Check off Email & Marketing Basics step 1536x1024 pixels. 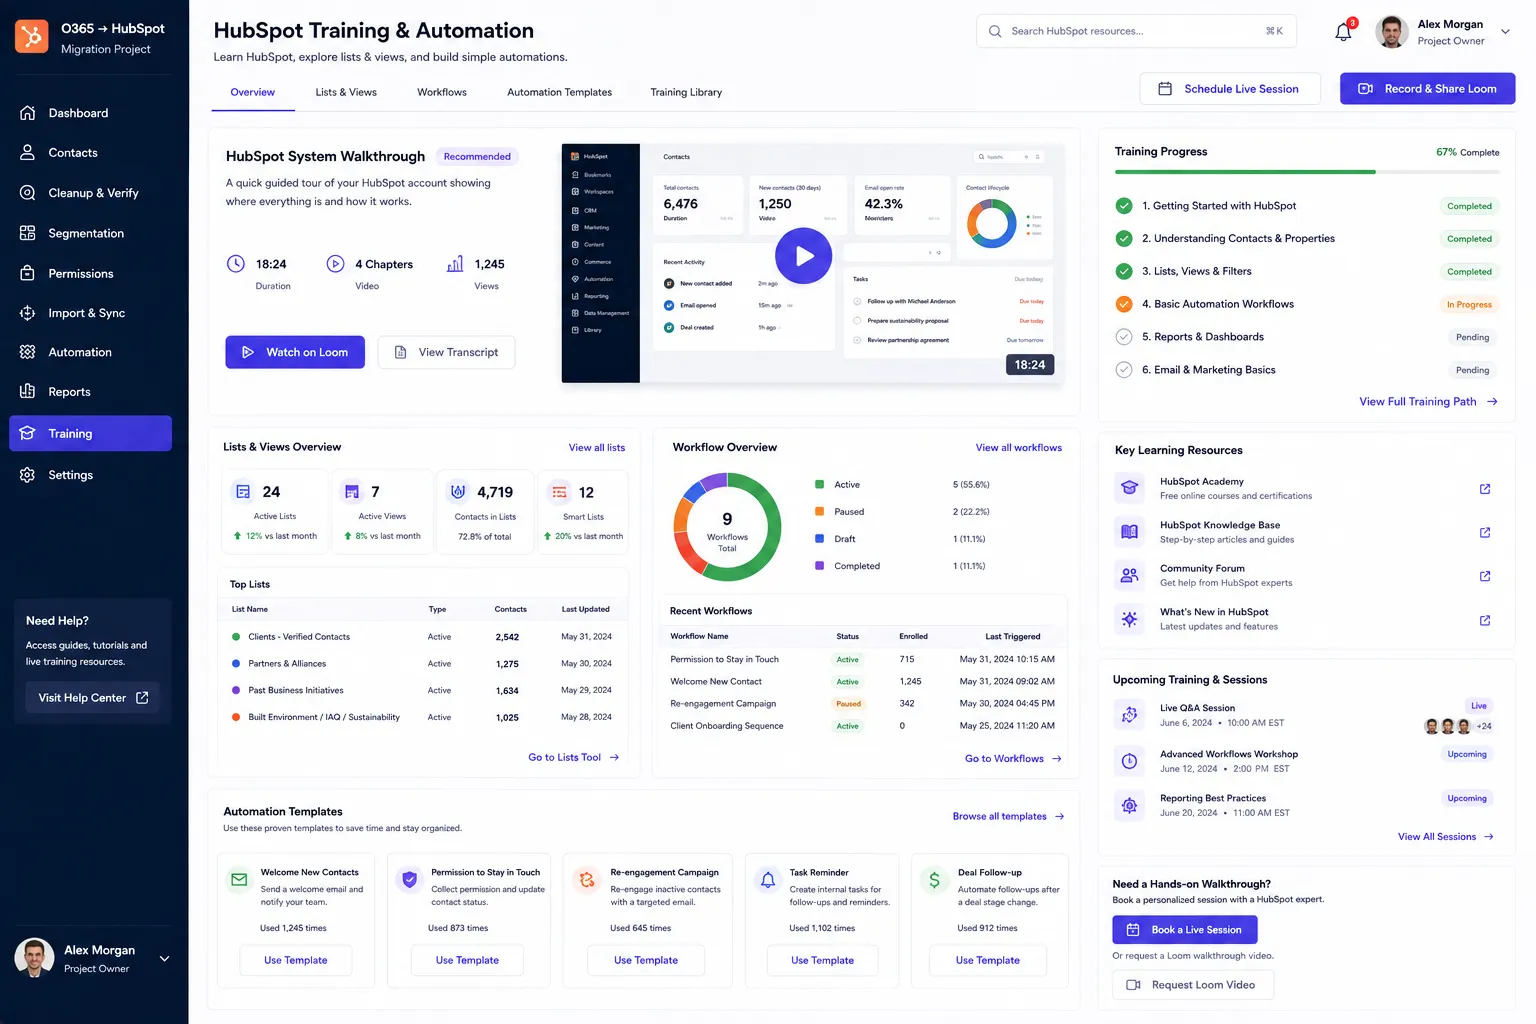1124,370
